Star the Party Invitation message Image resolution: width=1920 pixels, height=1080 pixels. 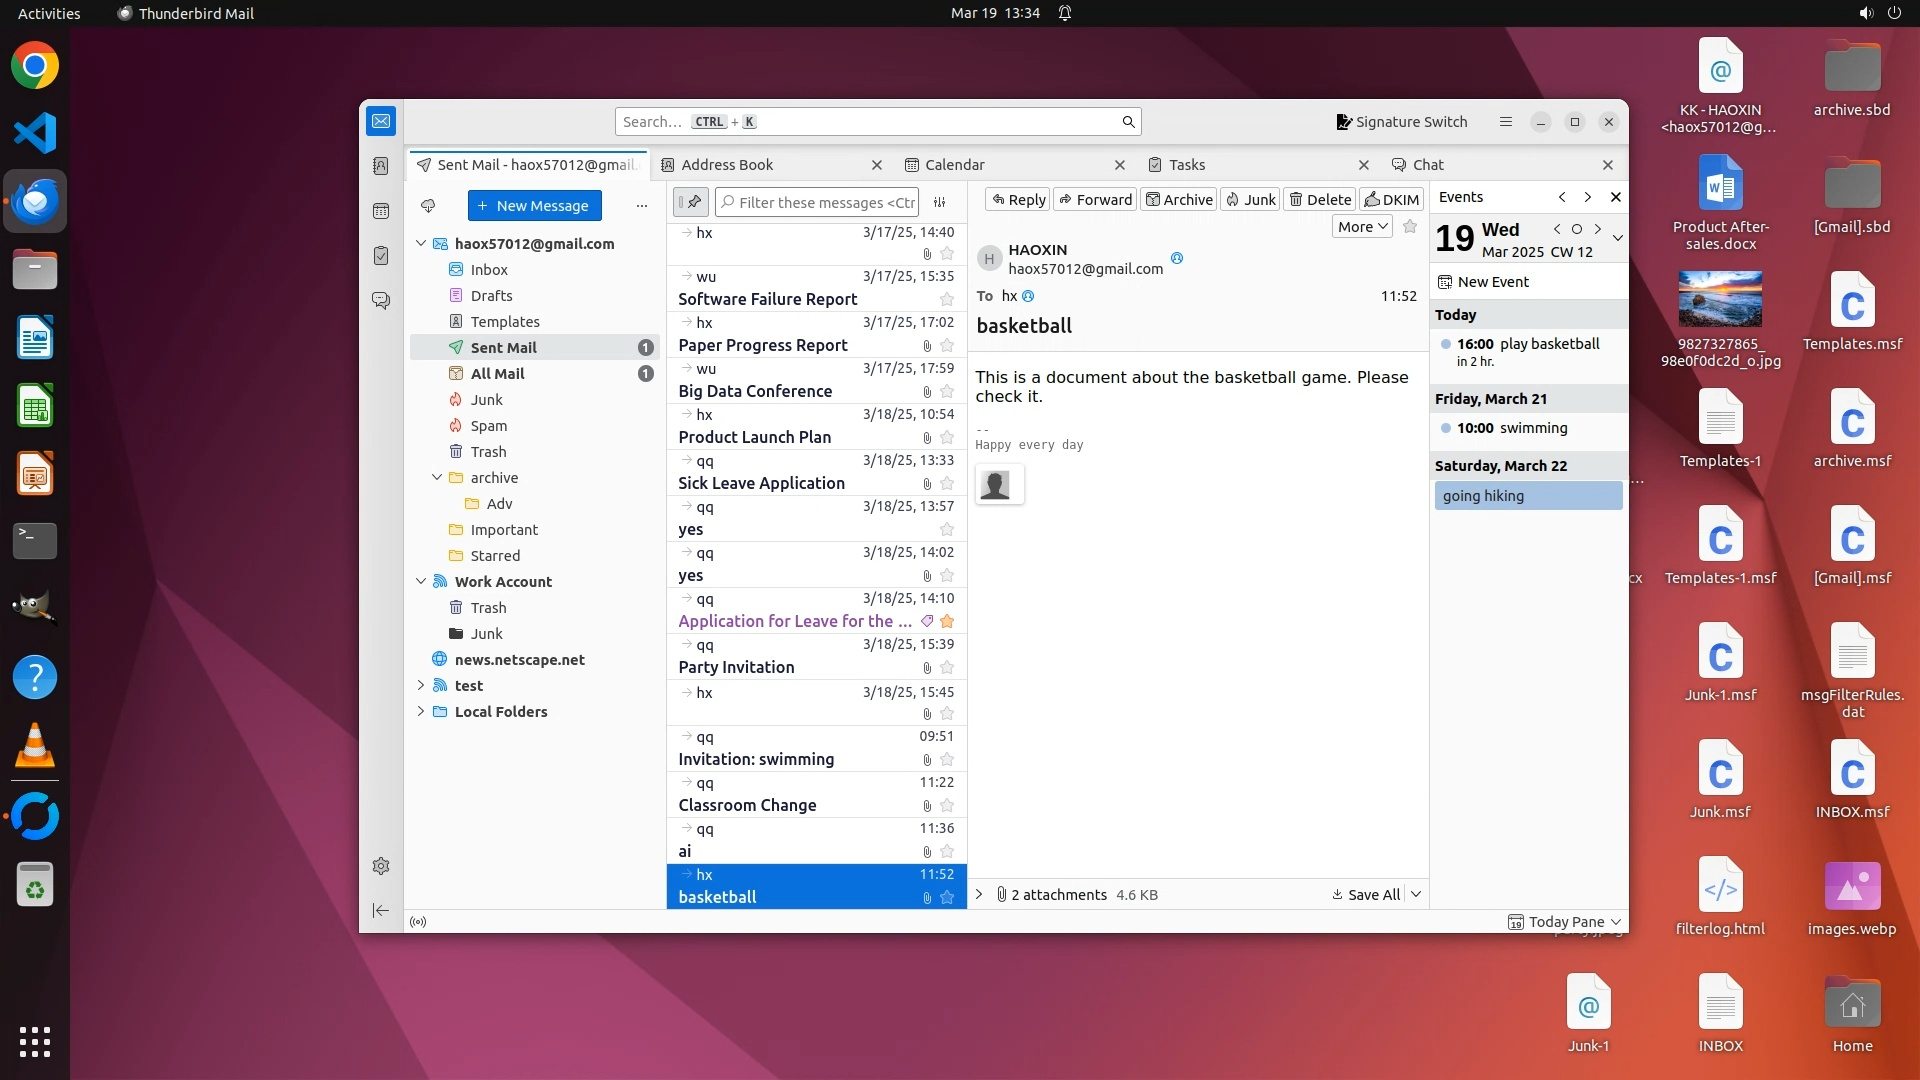coord(947,668)
